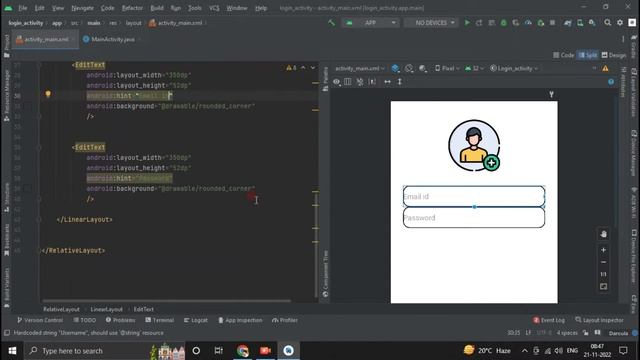Open the APP run configuration dropdown
Viewport: 640px width, 360px height.
pos(371,23)
